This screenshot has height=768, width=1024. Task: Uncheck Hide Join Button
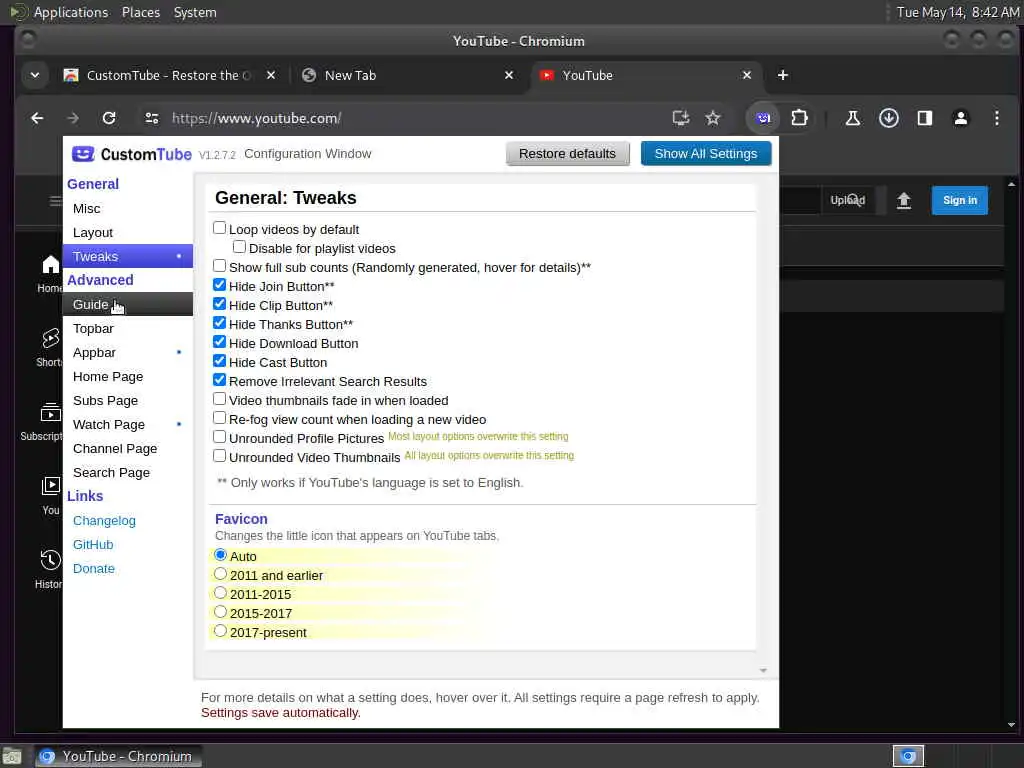pyautogui.click(x=219, y=285)
